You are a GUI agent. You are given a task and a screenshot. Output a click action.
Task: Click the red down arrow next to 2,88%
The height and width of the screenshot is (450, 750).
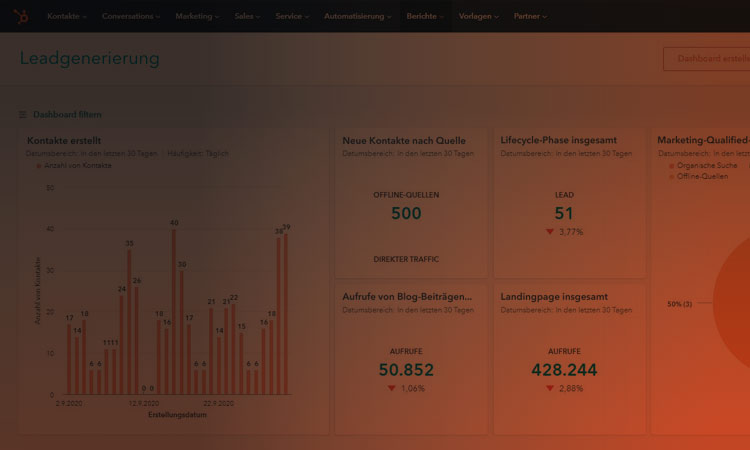550,388
